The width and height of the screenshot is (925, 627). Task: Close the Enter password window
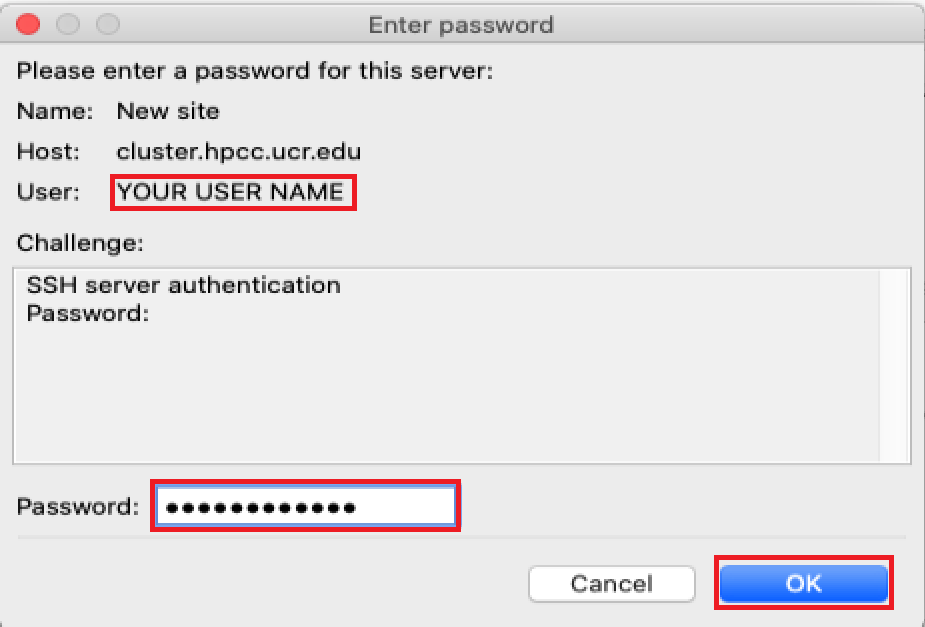click(x=29, y=24)
